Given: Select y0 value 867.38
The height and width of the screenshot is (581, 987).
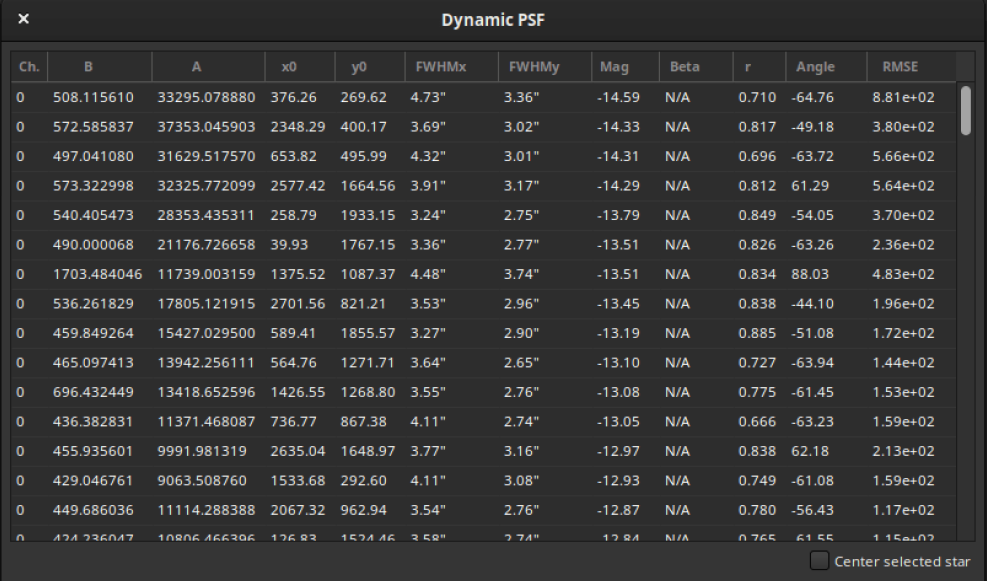Looking at the screenshot, I should [364, 422].
